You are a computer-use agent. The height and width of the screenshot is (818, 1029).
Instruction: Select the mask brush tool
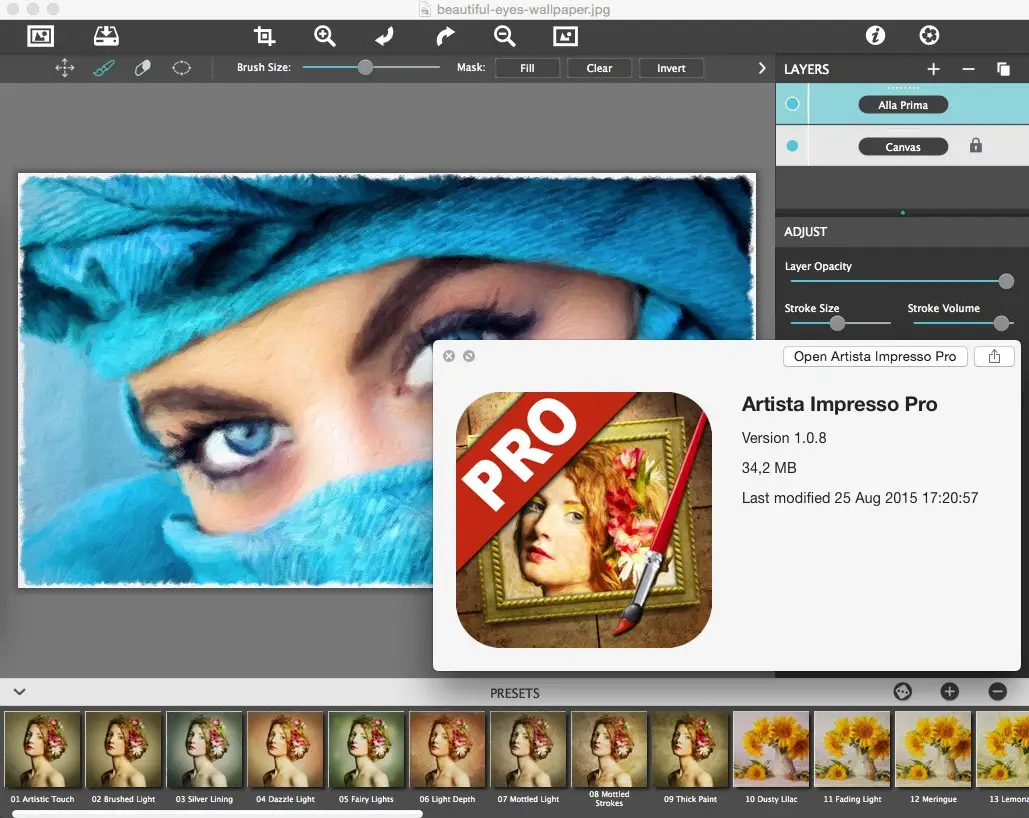tap(104, 69)
